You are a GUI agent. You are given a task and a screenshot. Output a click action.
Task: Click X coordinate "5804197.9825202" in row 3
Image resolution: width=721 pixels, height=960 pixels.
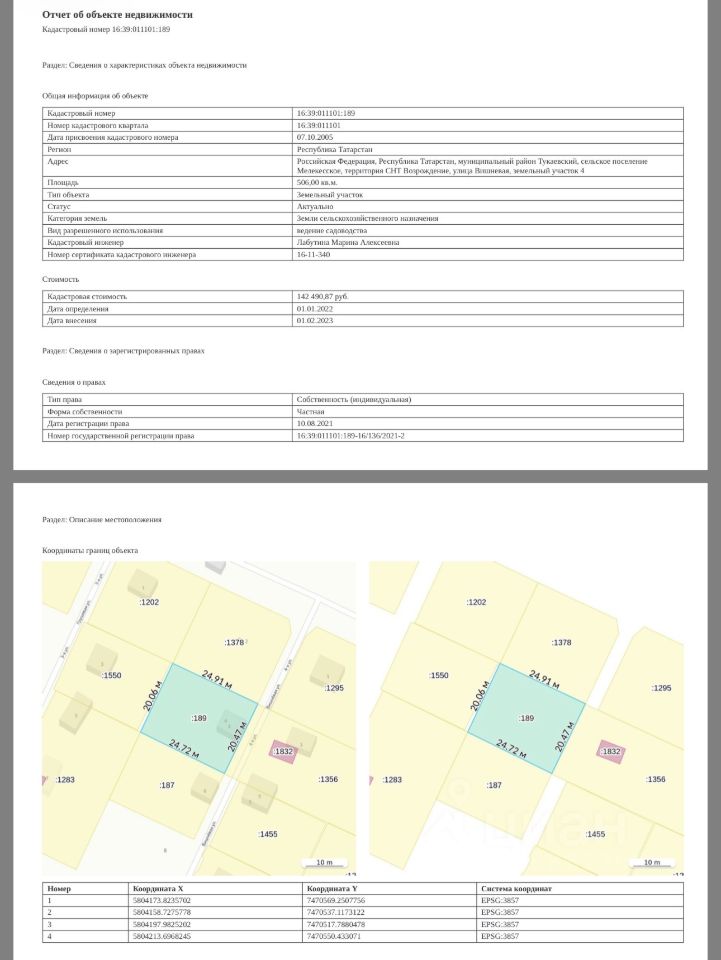162,924
